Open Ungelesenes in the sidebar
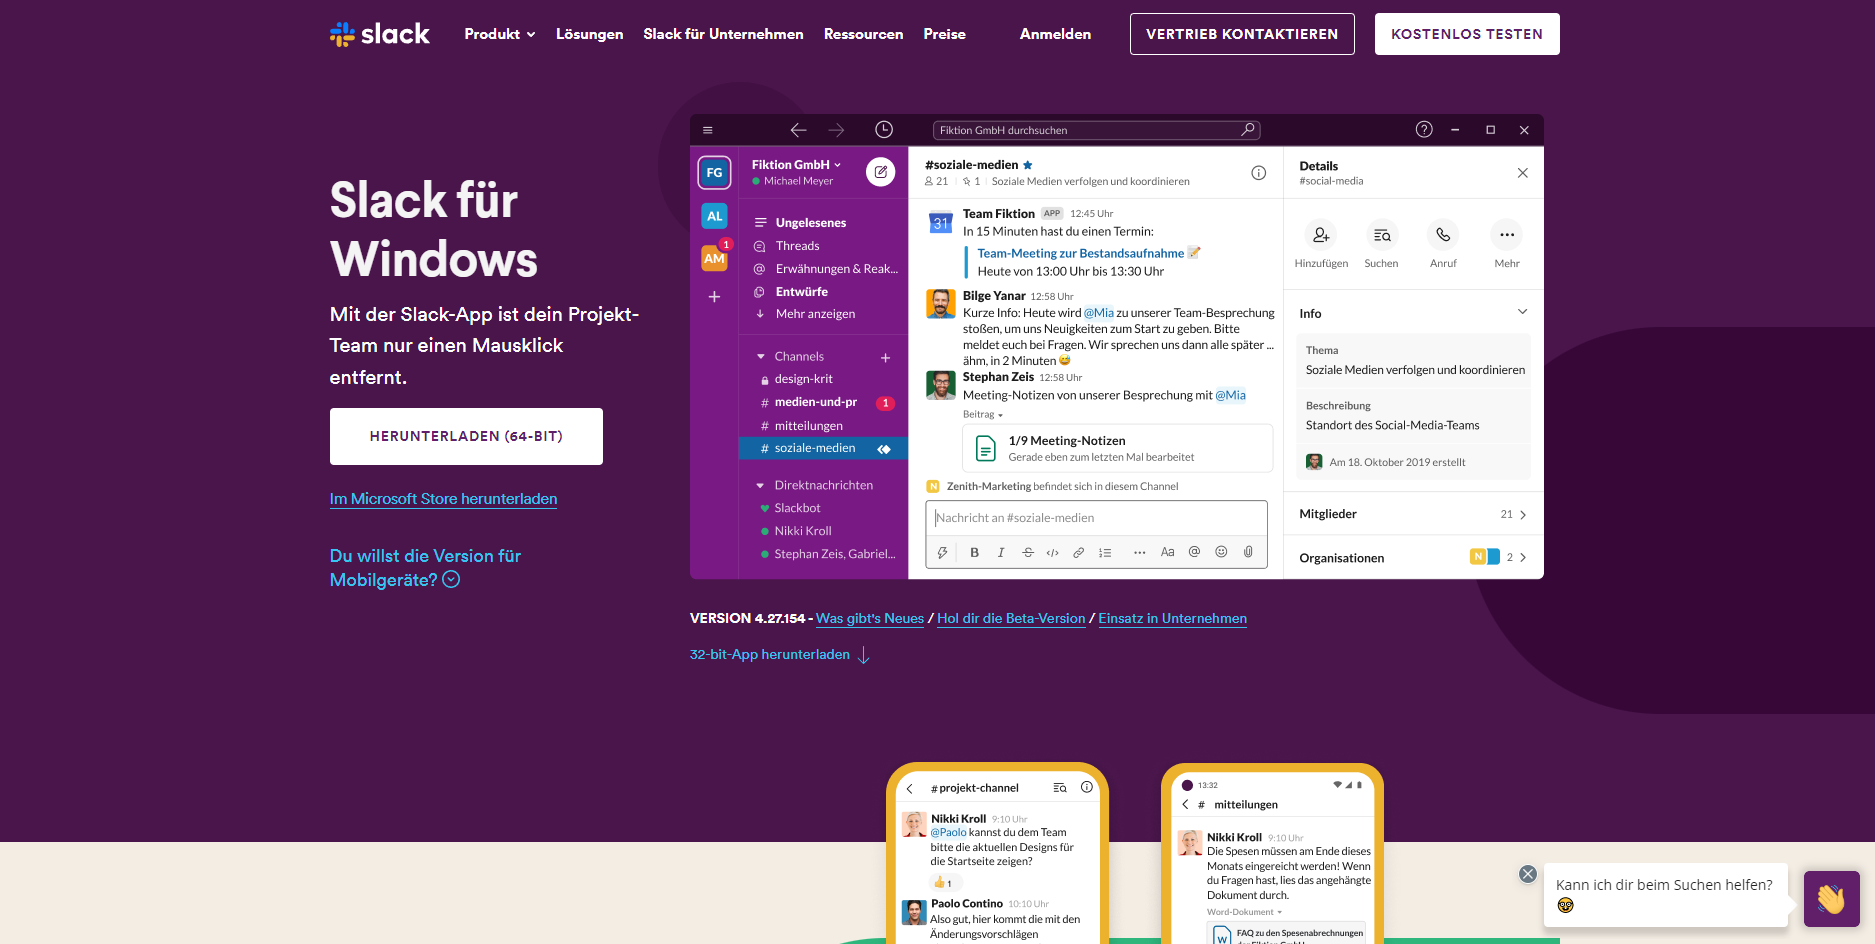The image size is (1875, 944). coord(810,223)
